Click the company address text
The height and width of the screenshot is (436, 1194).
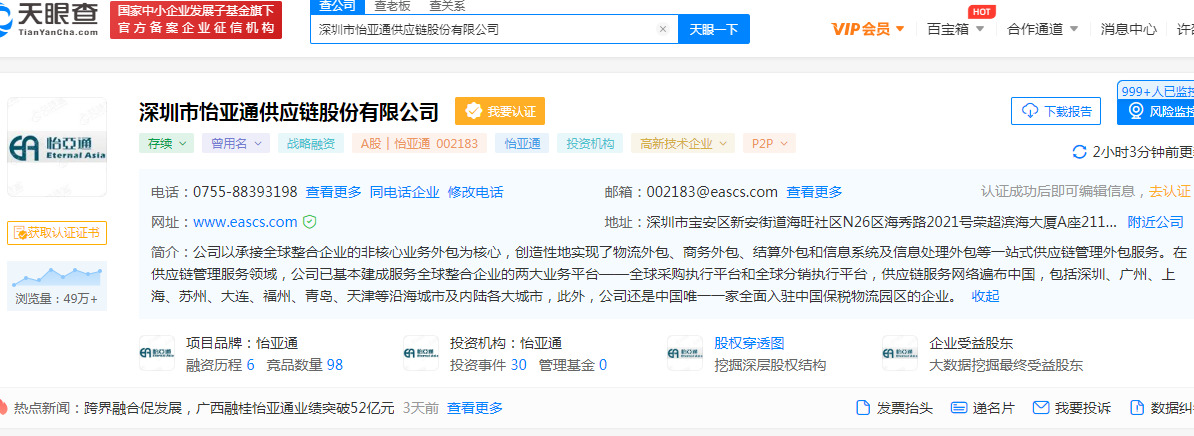pyautogui.click(x=882, y=222)
